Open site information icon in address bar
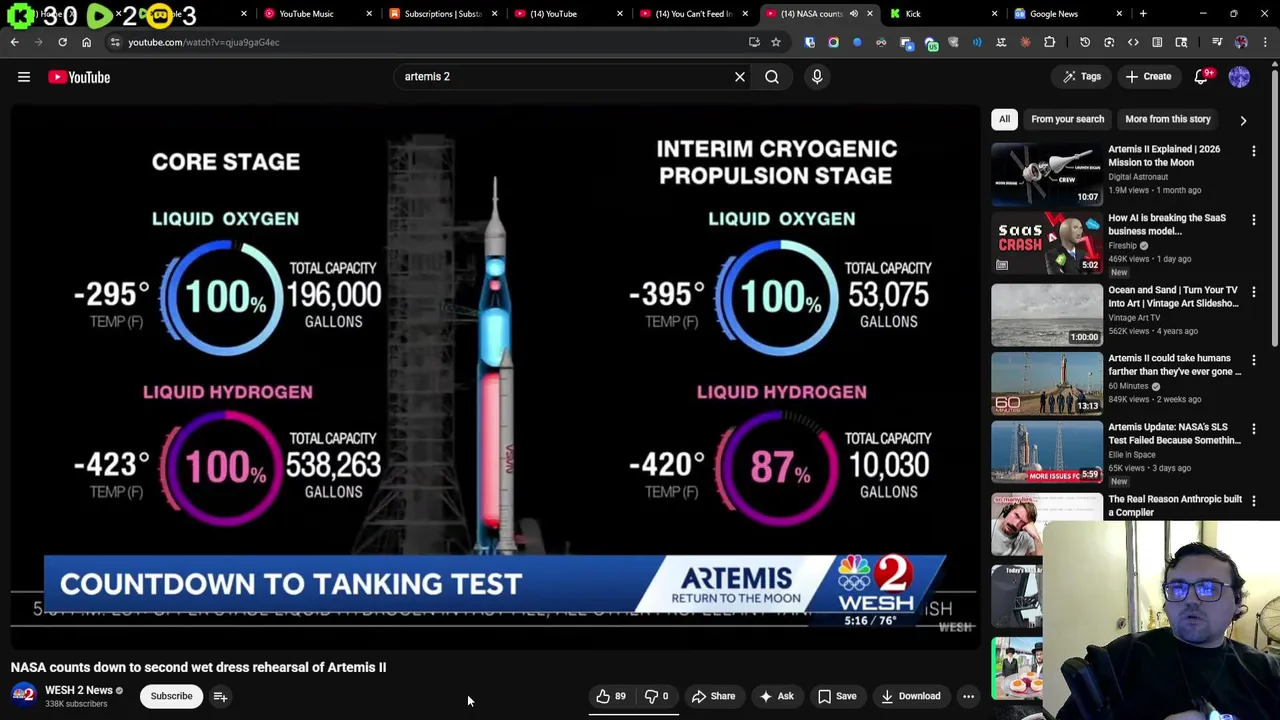Screen dimensions: 1280x720 click(115, 42)
